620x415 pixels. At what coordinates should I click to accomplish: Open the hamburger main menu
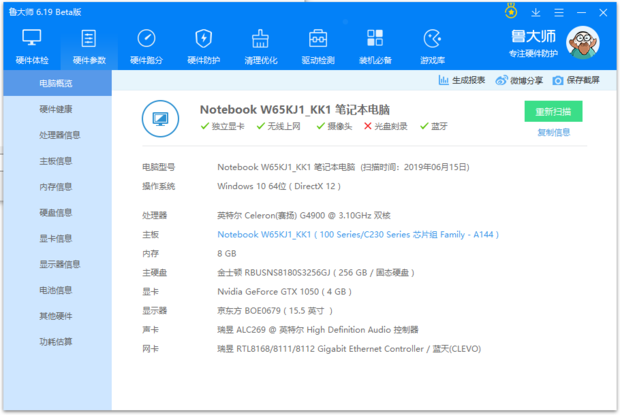[559, 13]
